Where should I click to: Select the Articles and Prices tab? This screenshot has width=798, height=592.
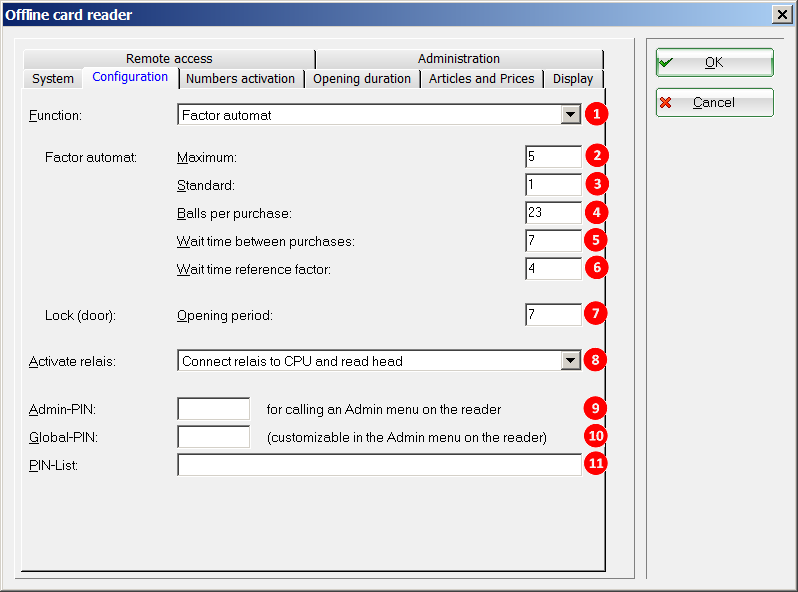click(x=481, y=79)
